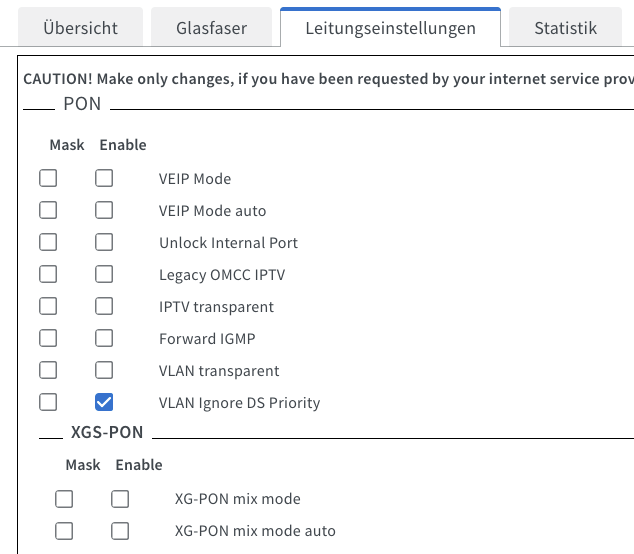Disable VLAN Ignore DS Priority

click(104, 402)
